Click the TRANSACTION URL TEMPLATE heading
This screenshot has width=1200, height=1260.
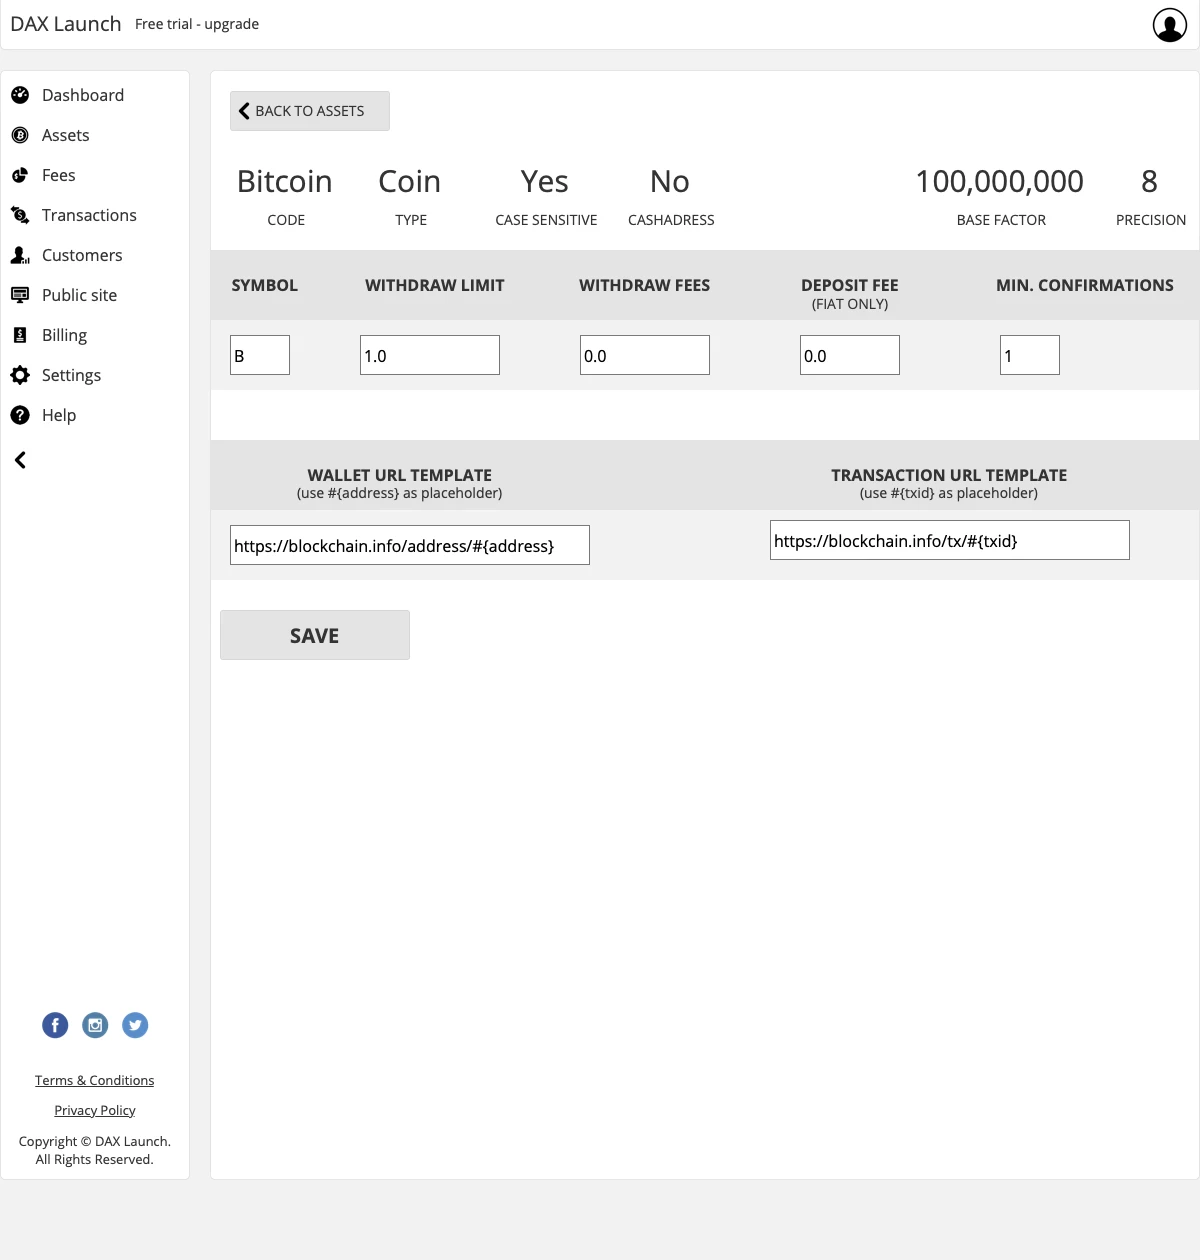coord(949,475)
